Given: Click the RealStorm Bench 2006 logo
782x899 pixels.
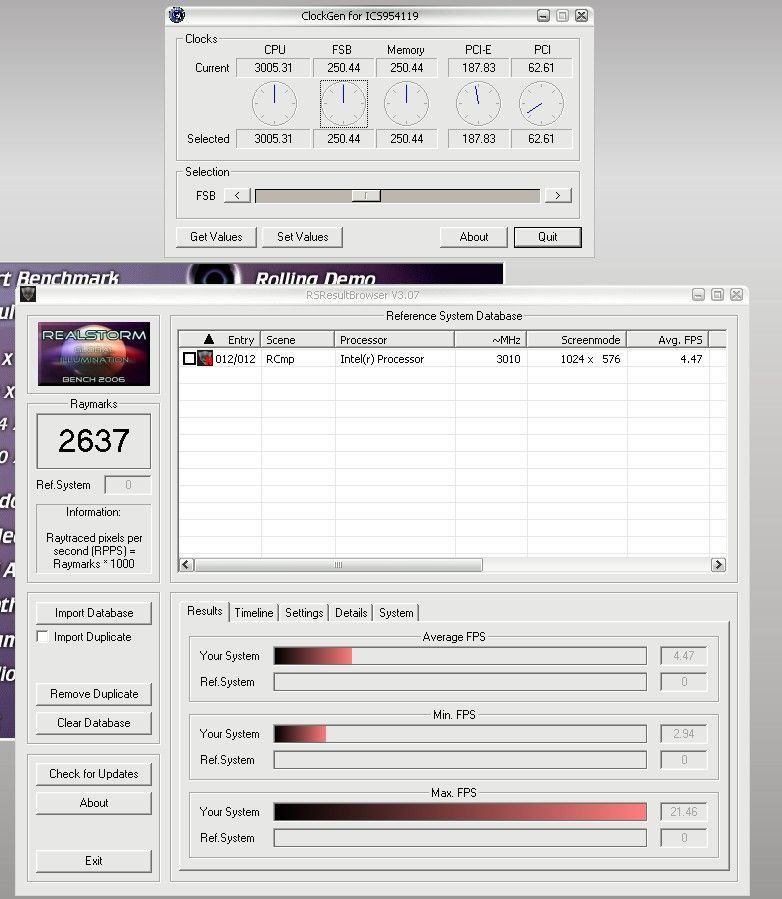Looking at the screenshot, I should pos(94,354).
